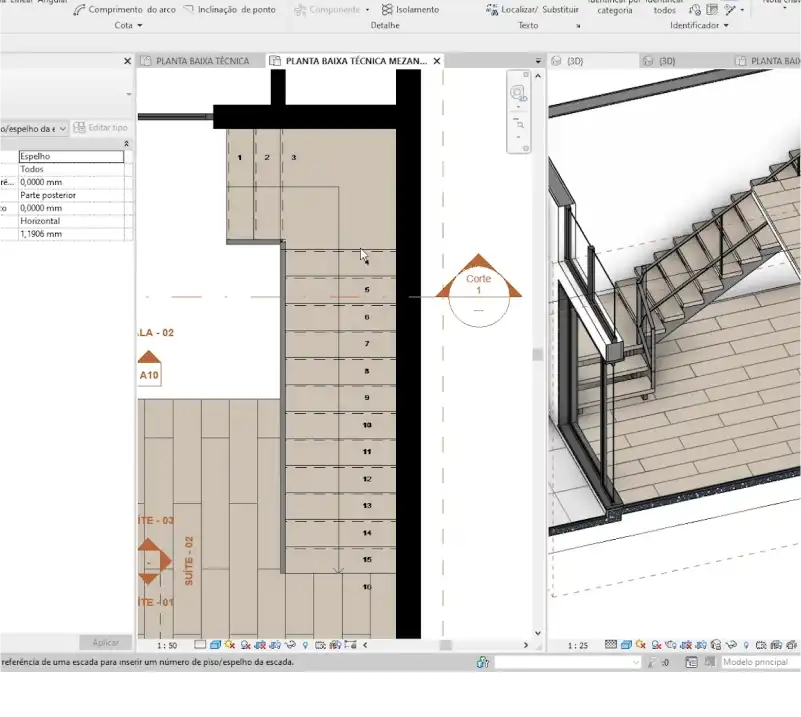Click the keynote/legend table icon in Identificador panel
This screenshot has width=801, height=717.
712,9
